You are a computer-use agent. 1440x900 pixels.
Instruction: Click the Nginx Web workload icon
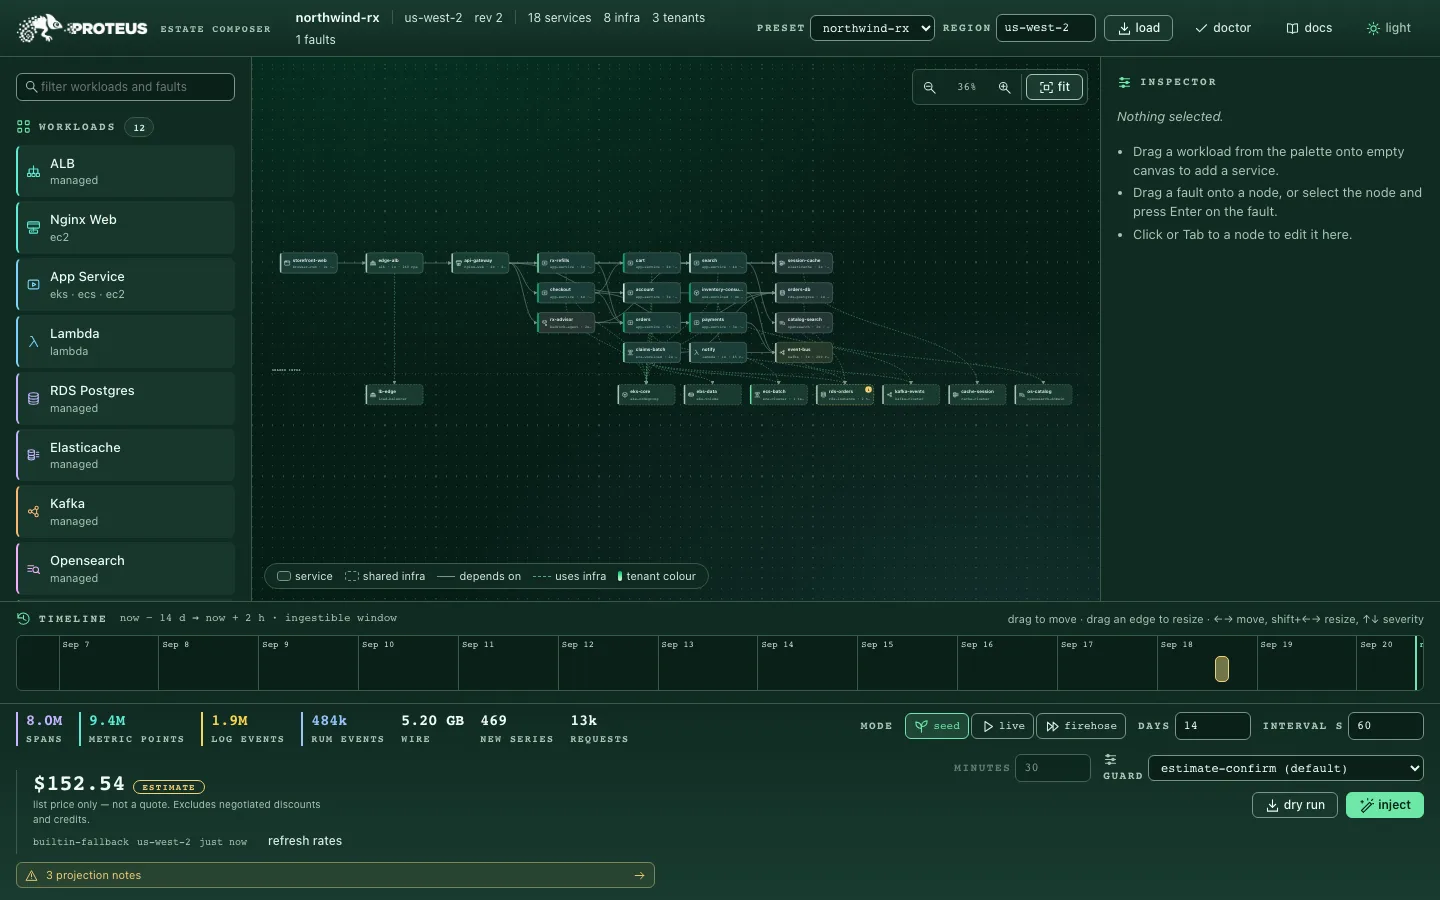[x=33, y=227]
